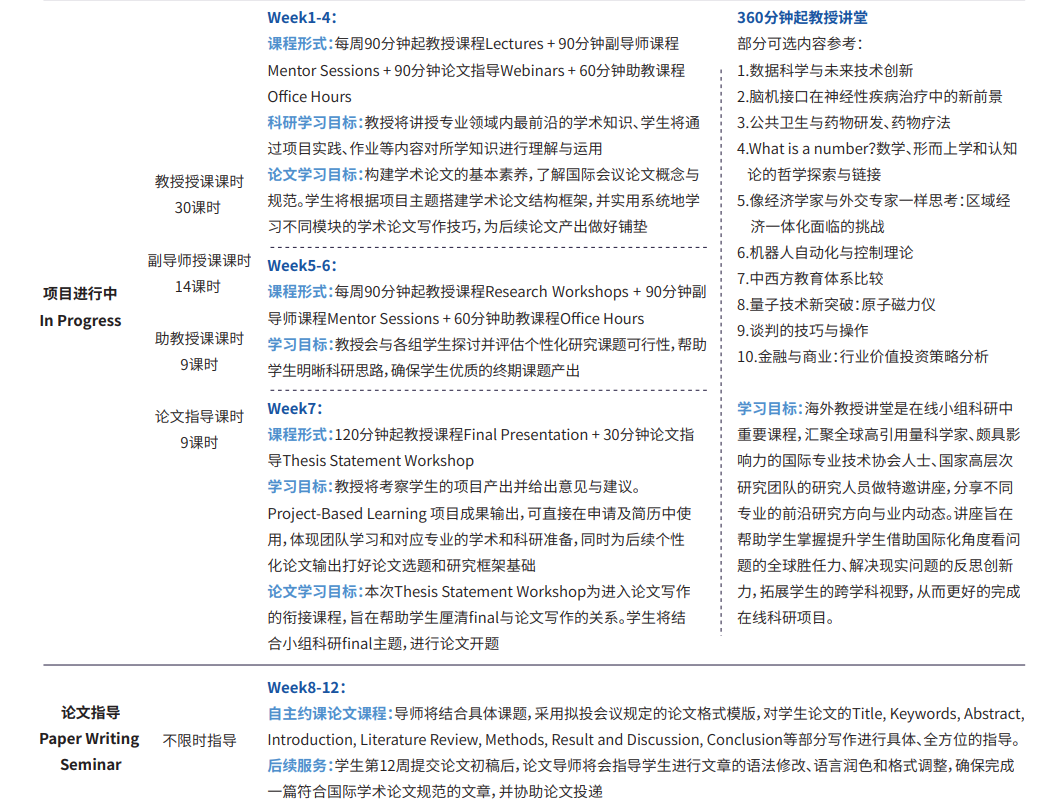Click the "论文指导" section label
The image size is (1064, 811).
(x=90, y=712)
